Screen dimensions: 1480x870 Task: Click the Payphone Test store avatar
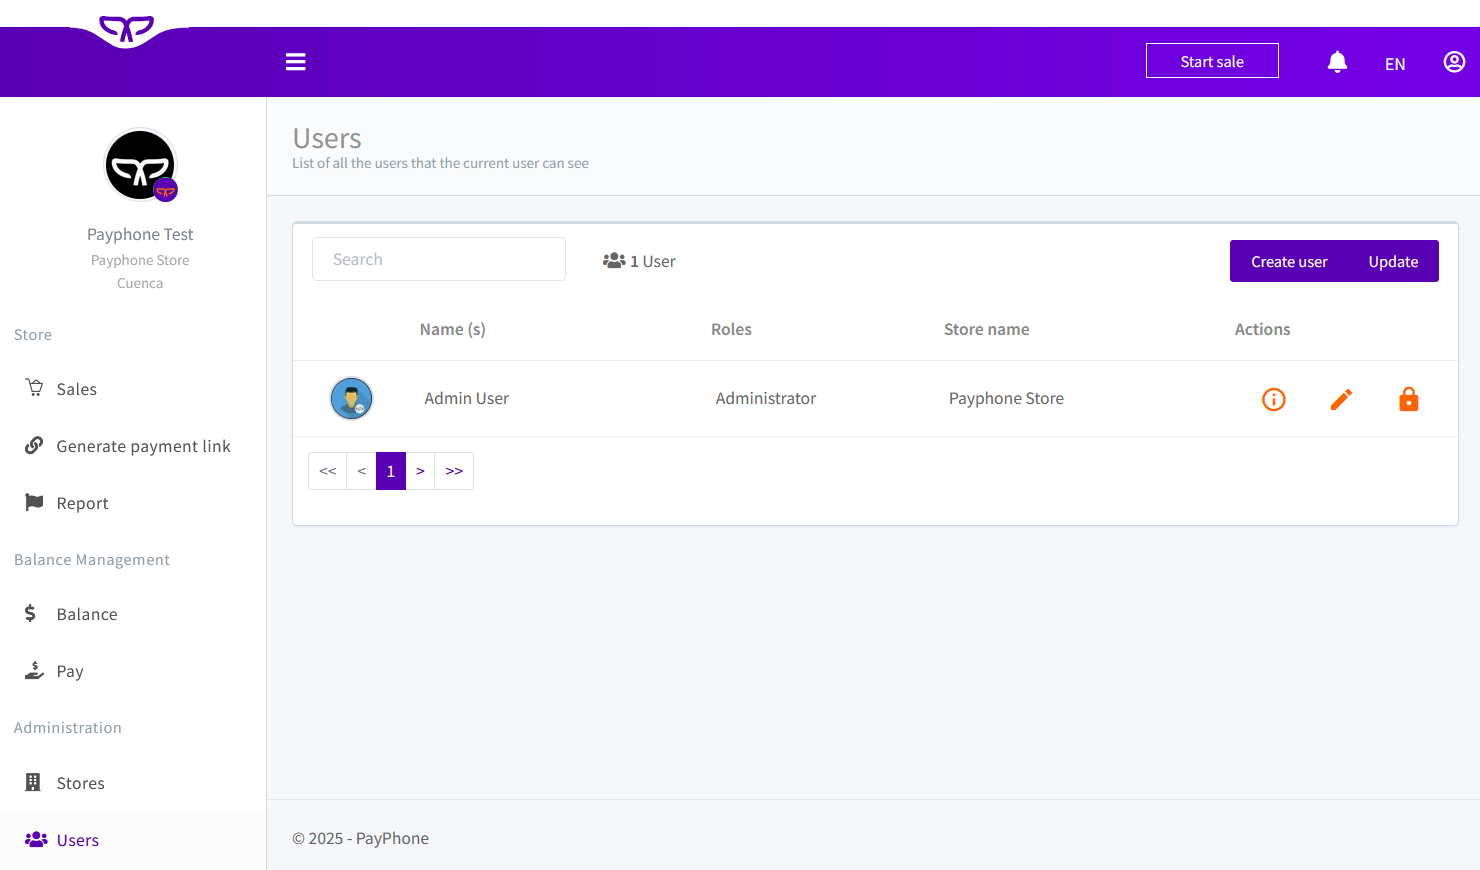141,165
